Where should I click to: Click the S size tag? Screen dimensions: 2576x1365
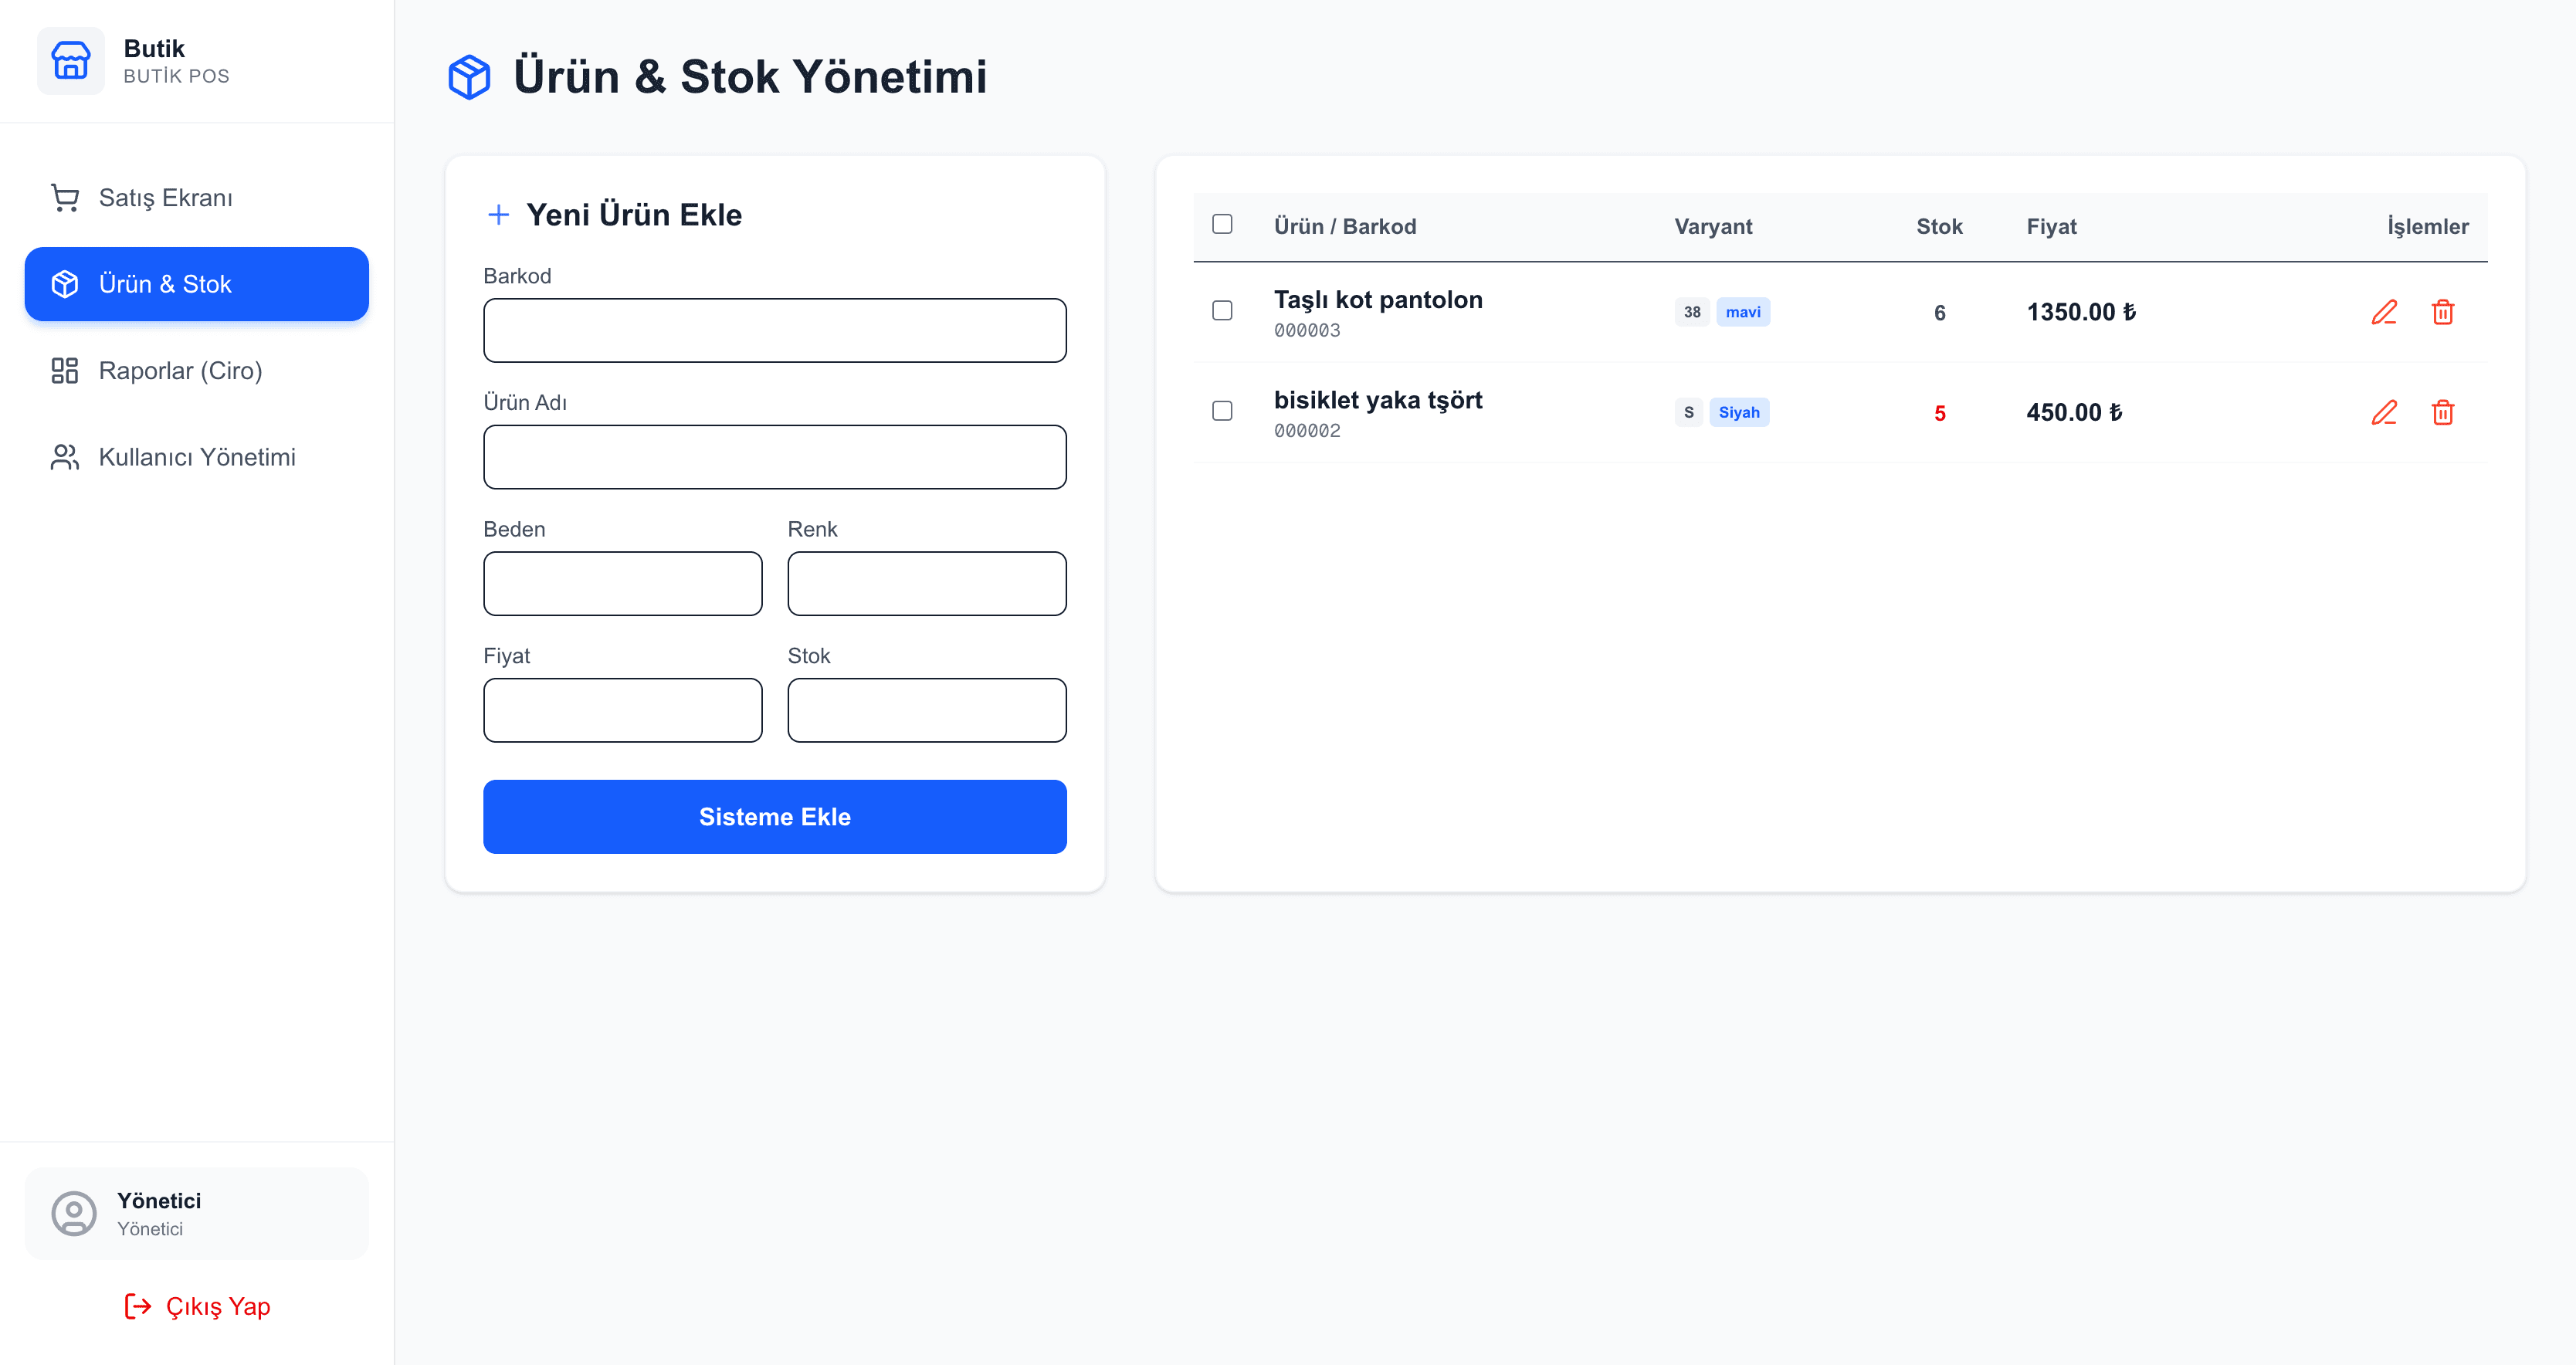coord(1688,412)
